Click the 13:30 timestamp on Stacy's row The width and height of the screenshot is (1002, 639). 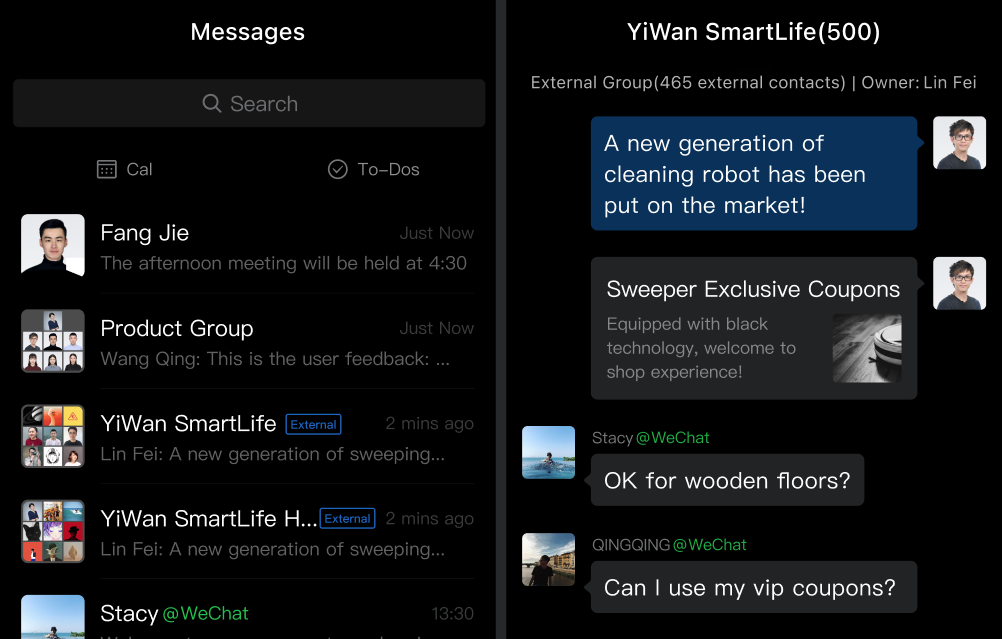pyautogui.click(x=452, y=613)
